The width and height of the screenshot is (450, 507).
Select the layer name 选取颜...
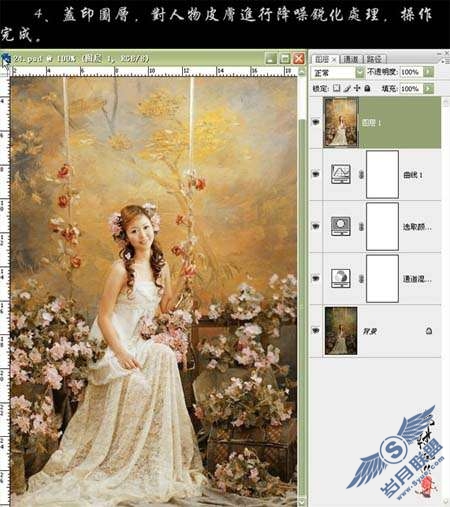tap(417, 227)
